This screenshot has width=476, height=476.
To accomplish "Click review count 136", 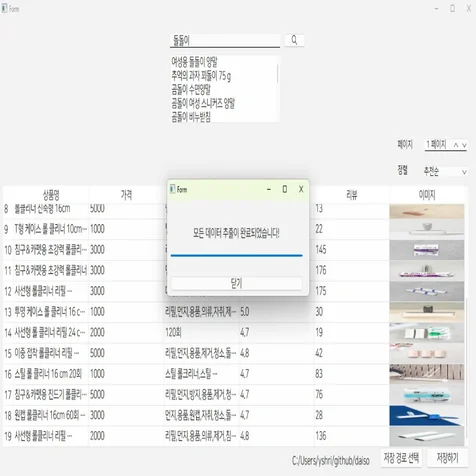I will tap(351, 436).
